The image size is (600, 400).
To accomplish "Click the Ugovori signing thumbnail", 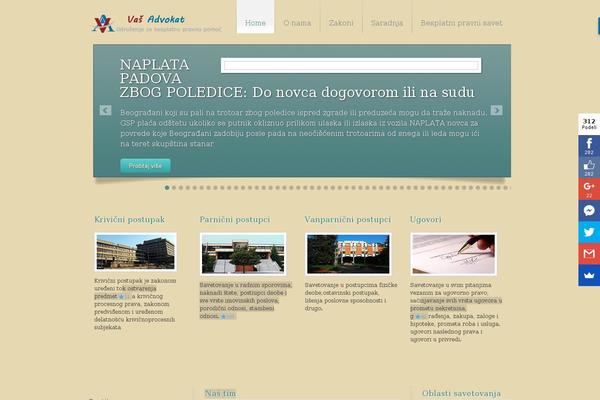I will point(453,254).
